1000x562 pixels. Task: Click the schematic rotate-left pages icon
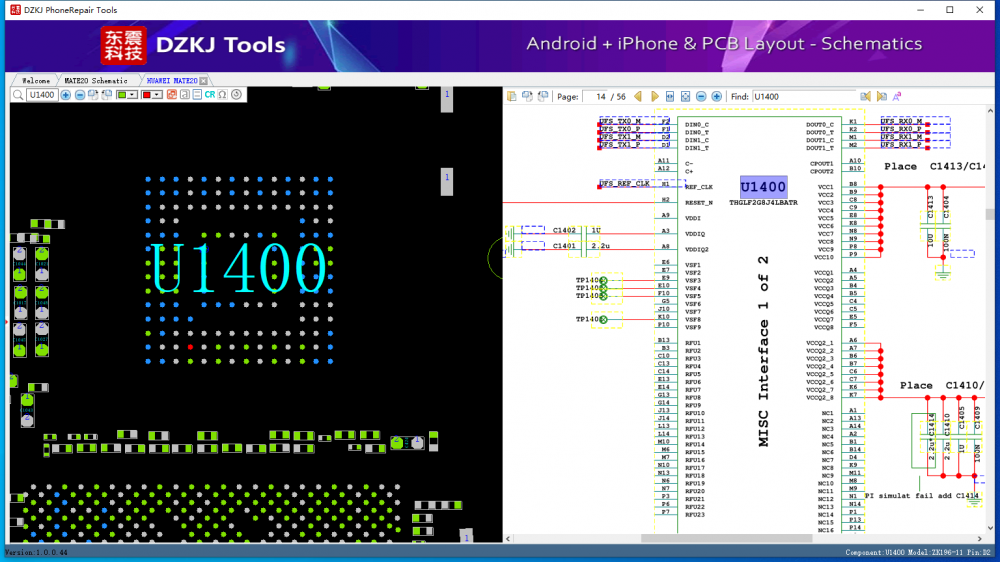527,96
